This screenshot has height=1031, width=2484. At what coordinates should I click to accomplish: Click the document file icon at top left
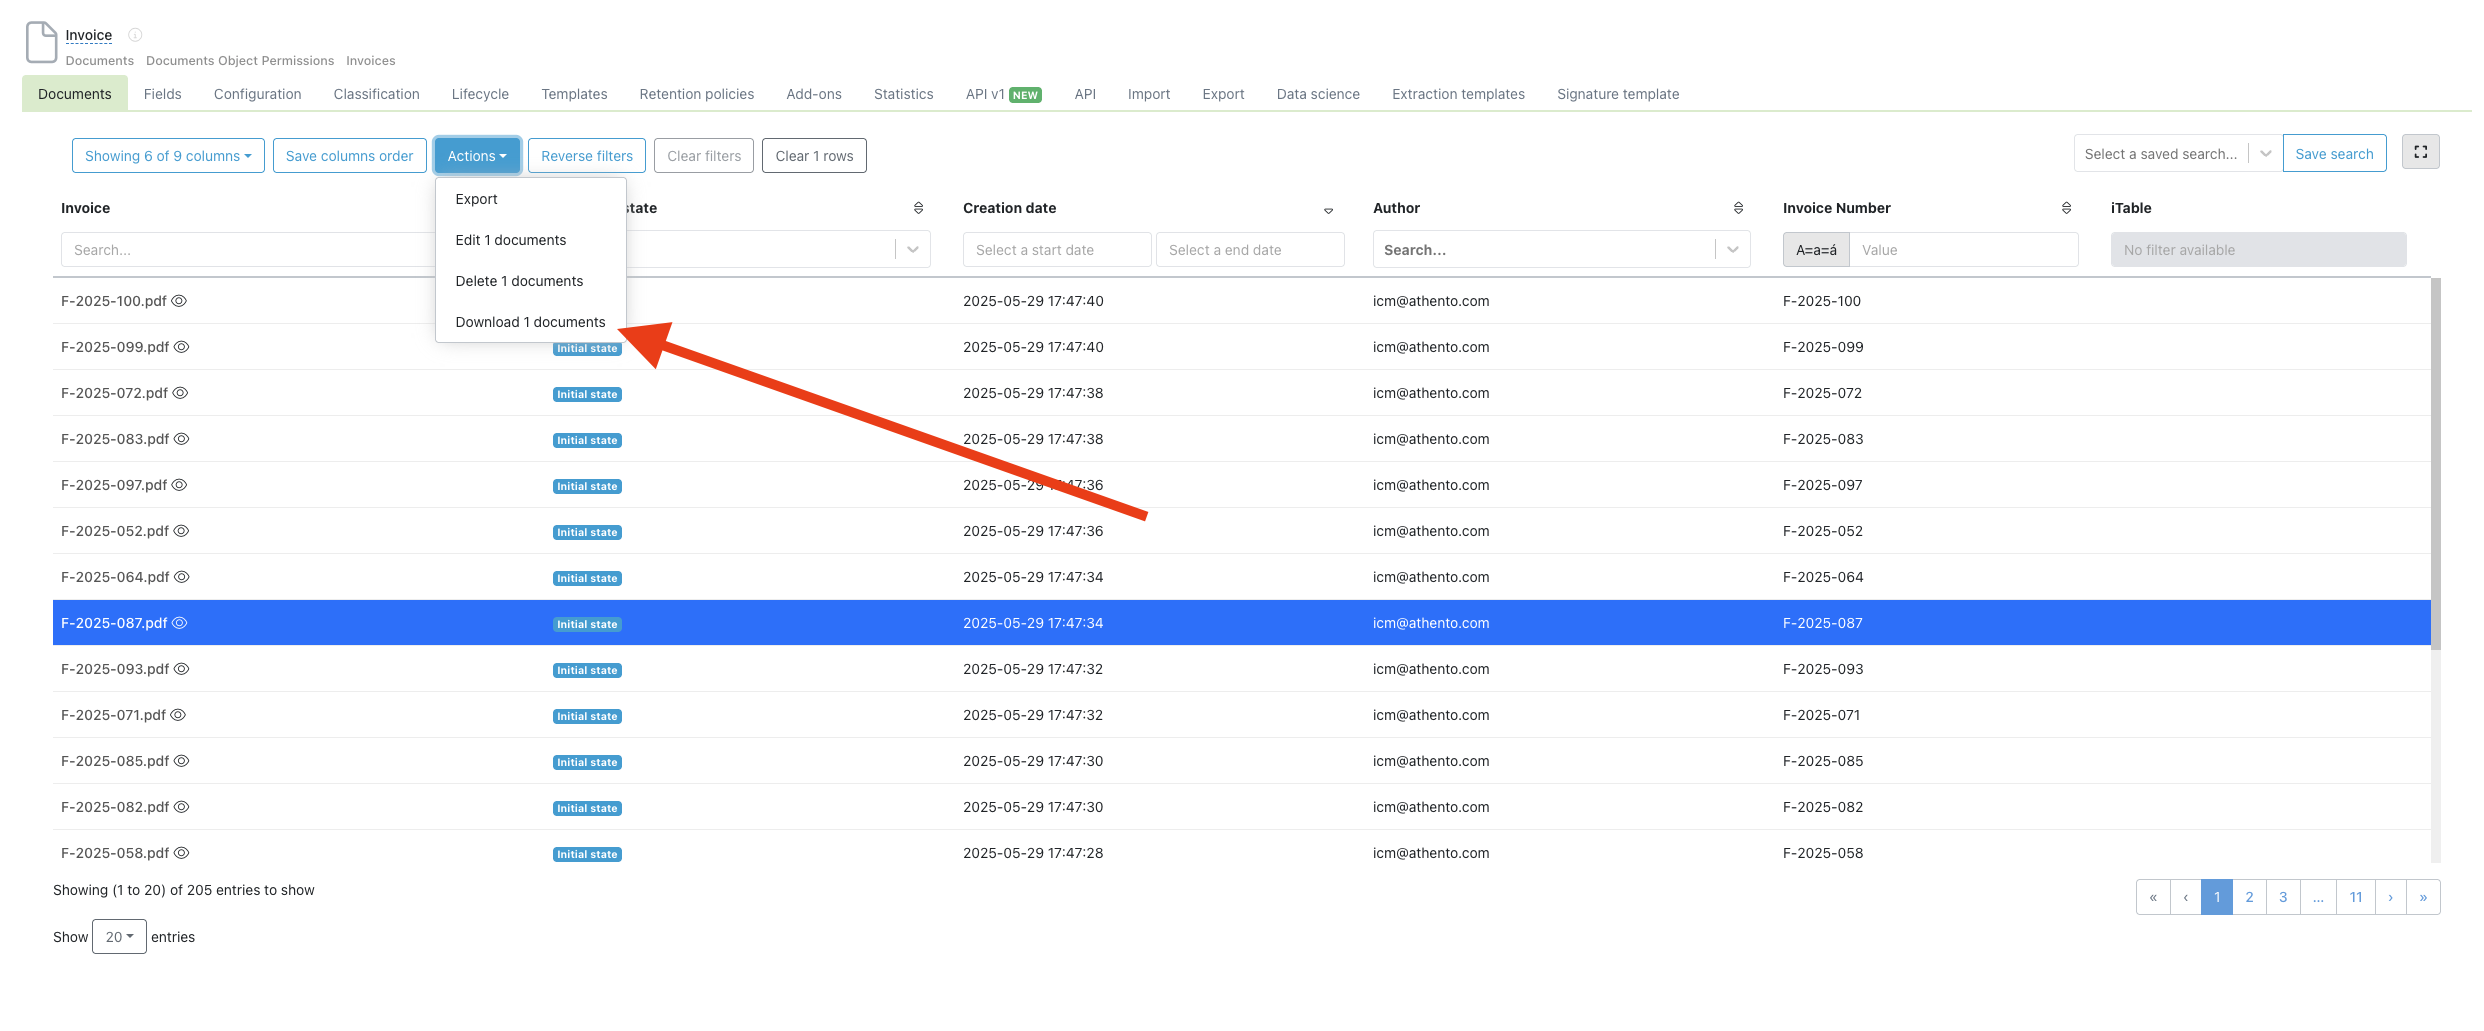(x=41, y=42)
